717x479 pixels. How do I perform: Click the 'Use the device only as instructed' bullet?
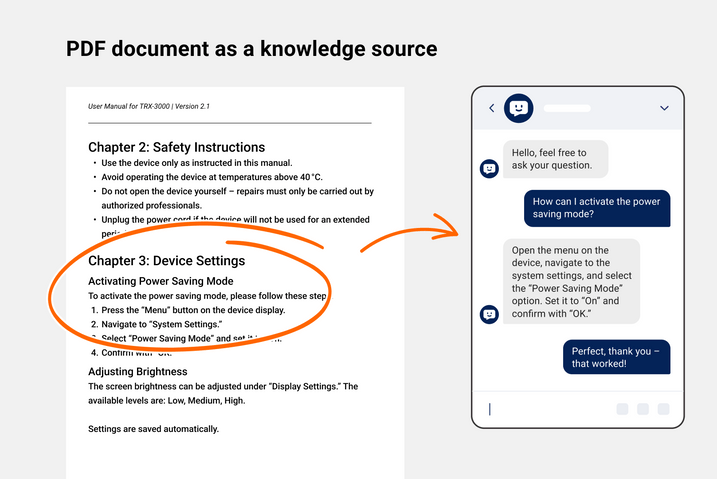click(x=197, y=163)
